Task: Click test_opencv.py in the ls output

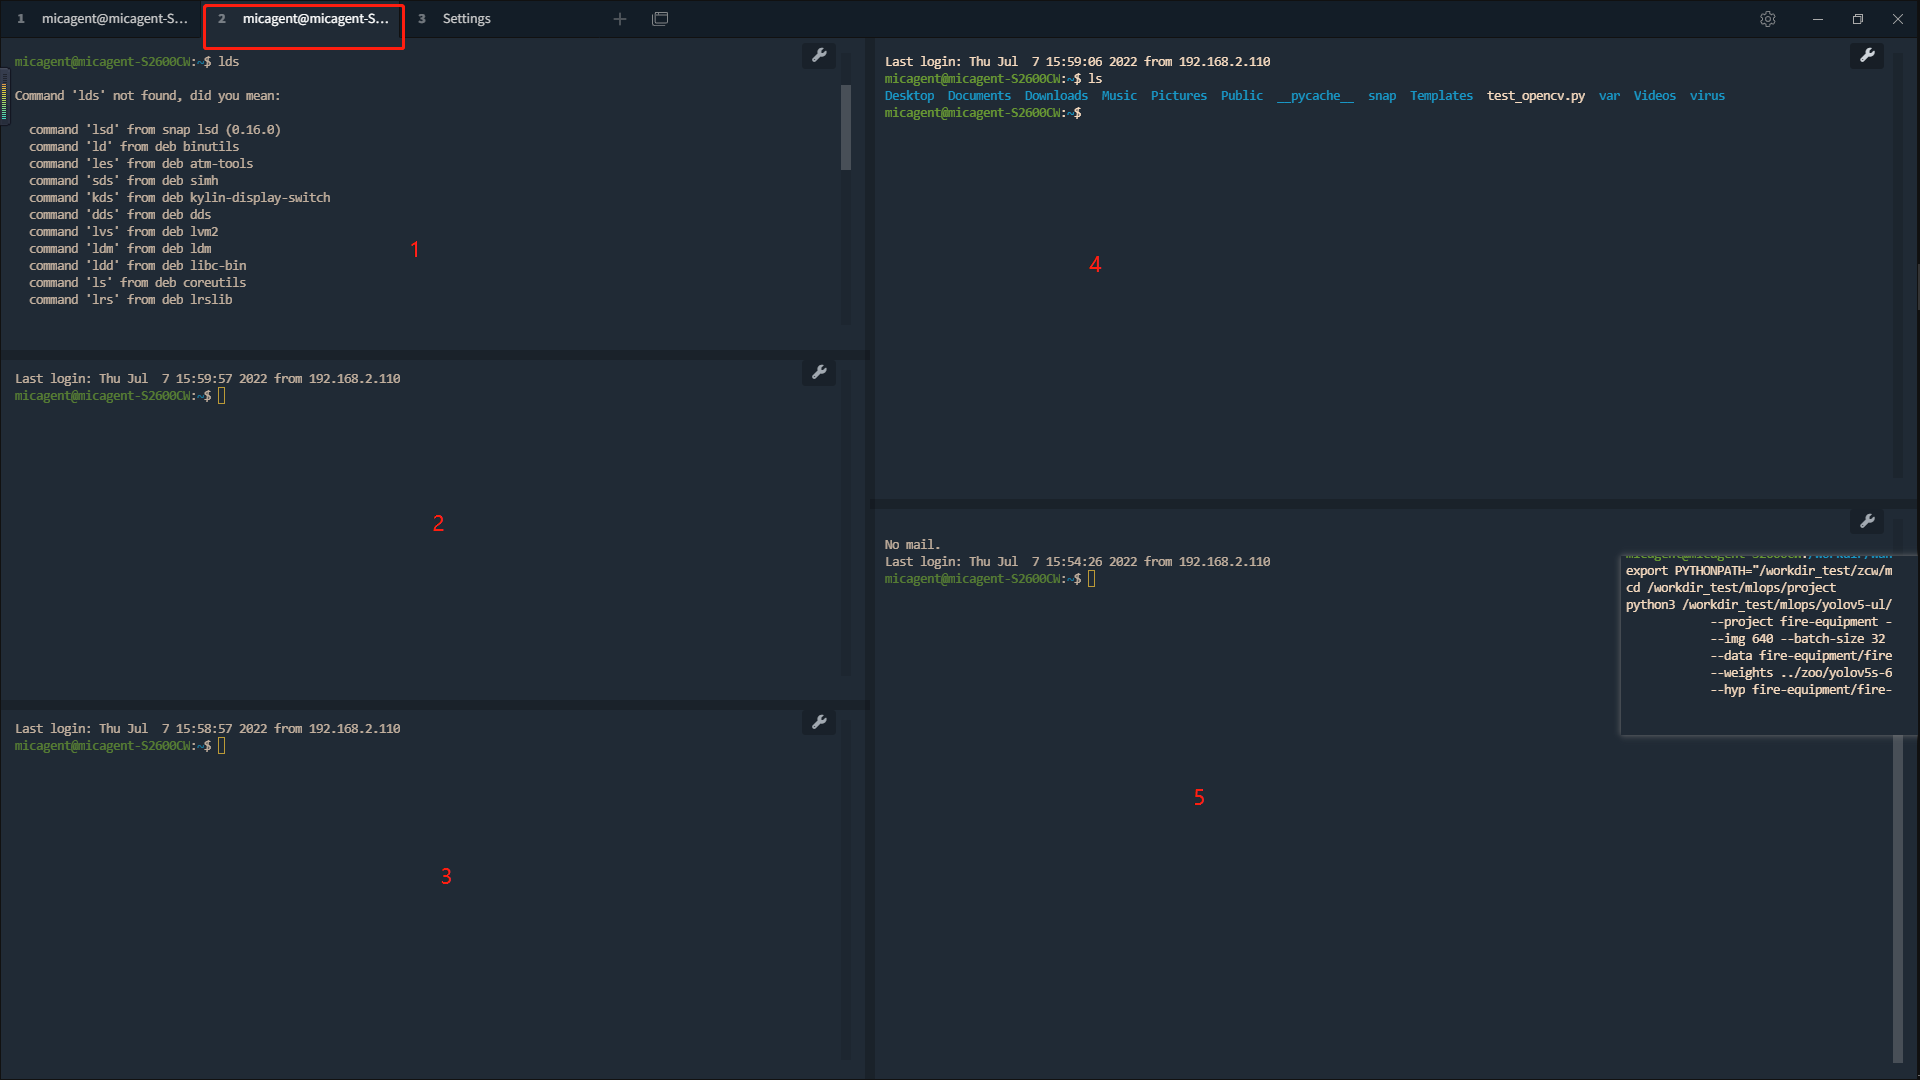Action: [1535, 95]
